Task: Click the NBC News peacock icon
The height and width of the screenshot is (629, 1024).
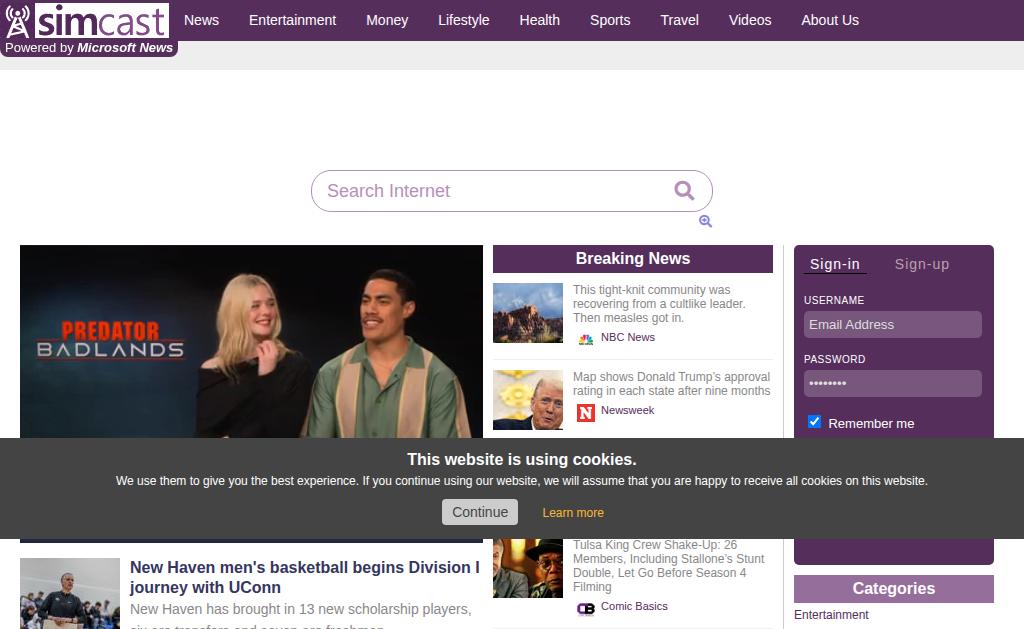Action: click(586, 339)
